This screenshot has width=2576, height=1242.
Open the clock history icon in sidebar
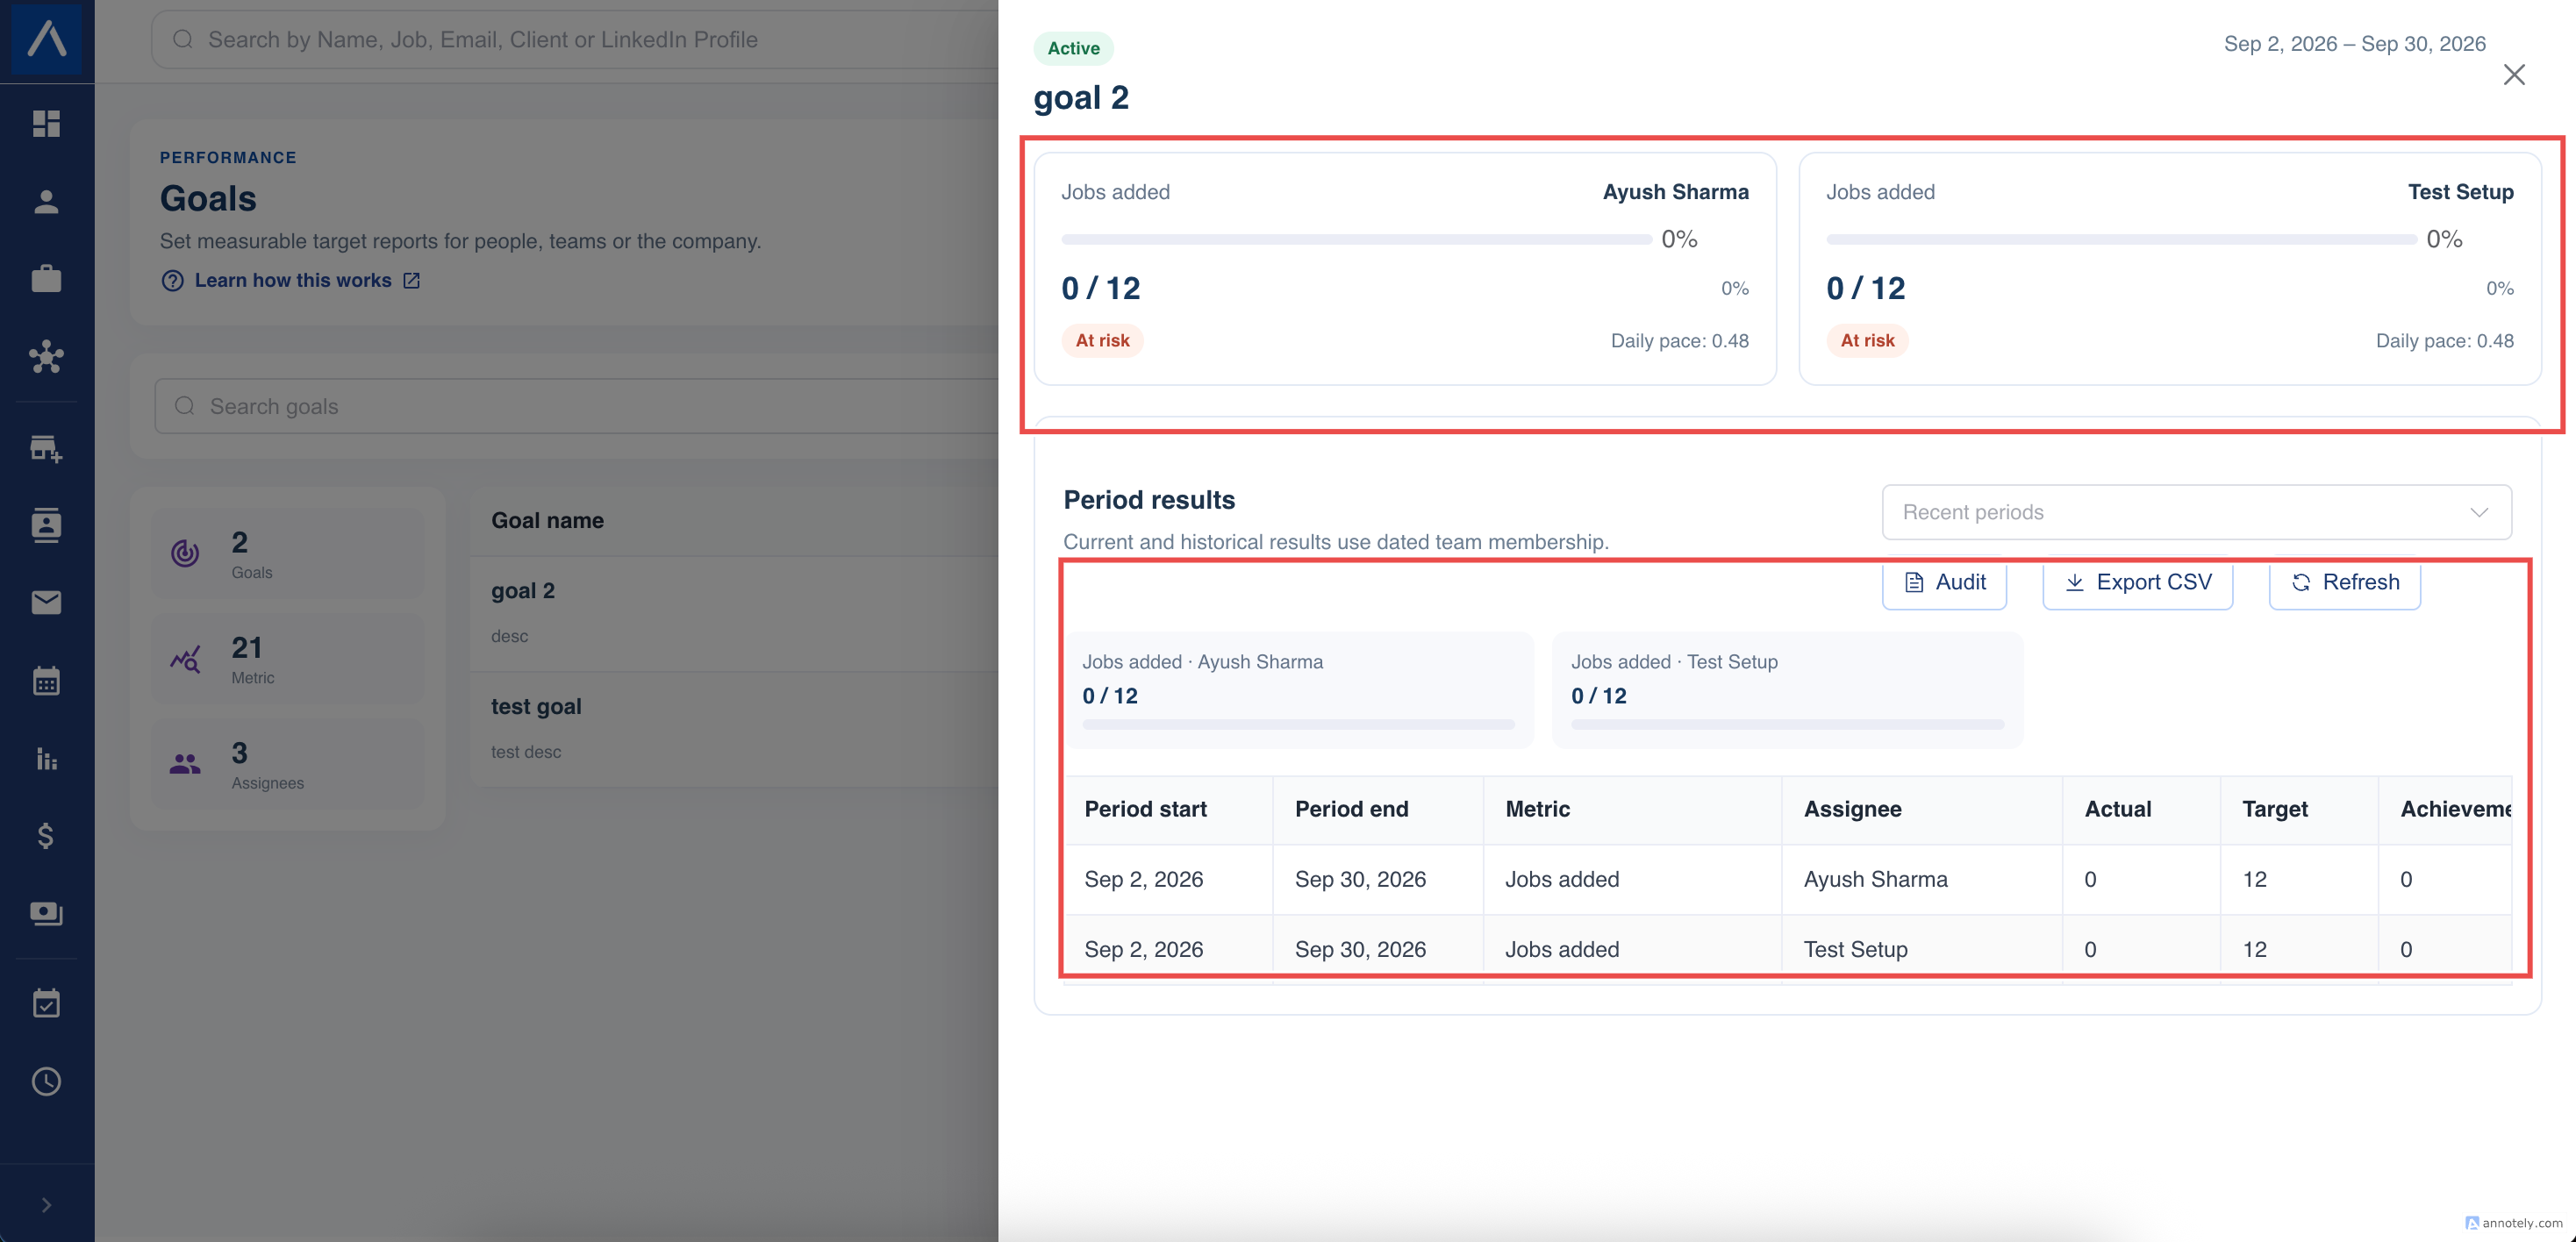click(46, 1081)
